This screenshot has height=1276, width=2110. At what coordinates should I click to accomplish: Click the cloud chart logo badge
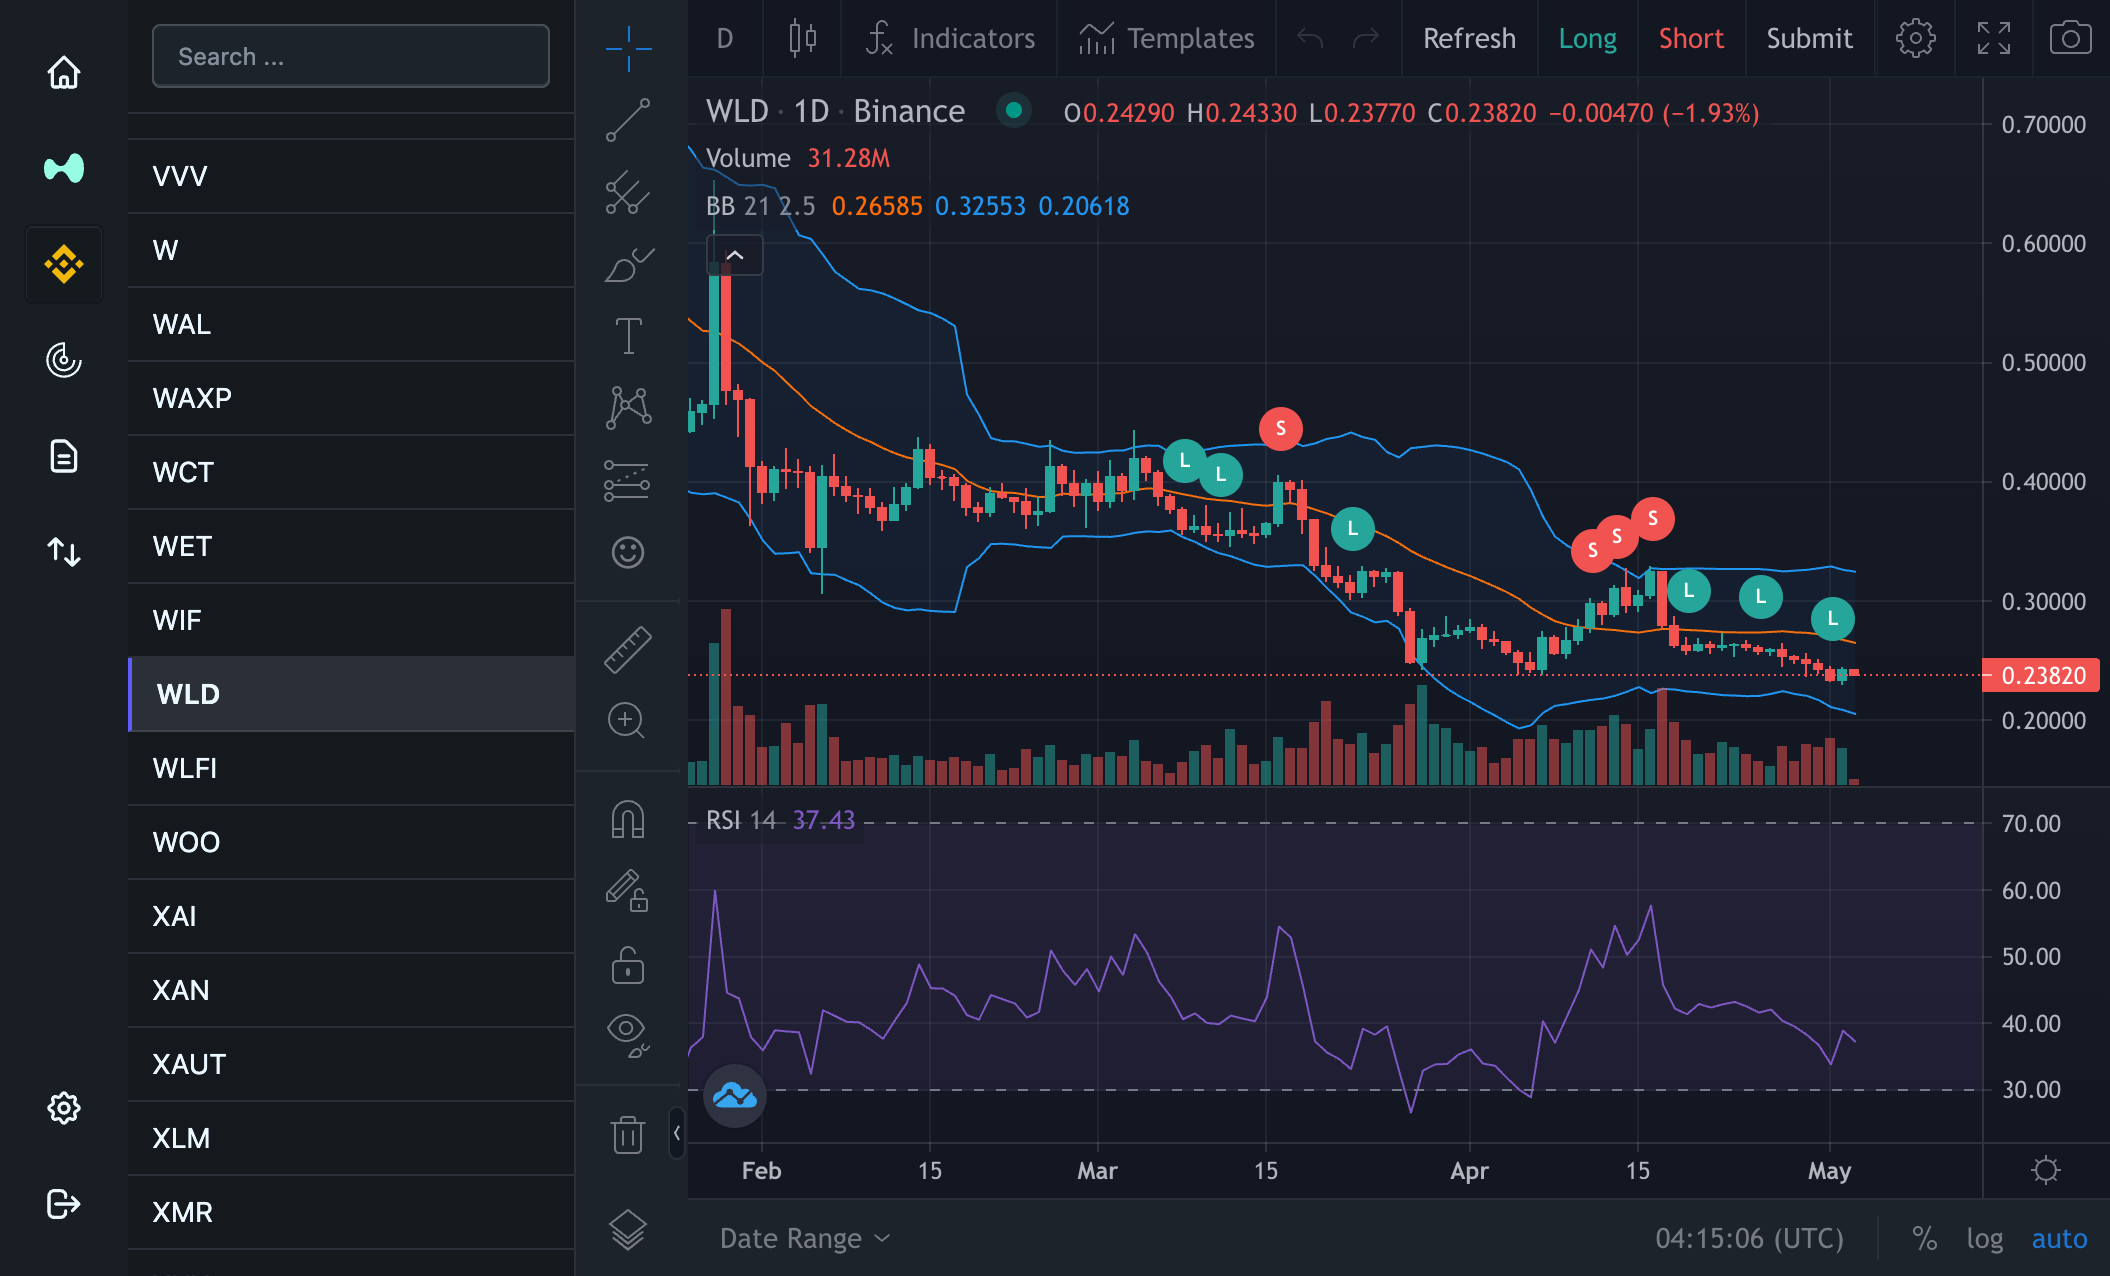(735, 1095)
